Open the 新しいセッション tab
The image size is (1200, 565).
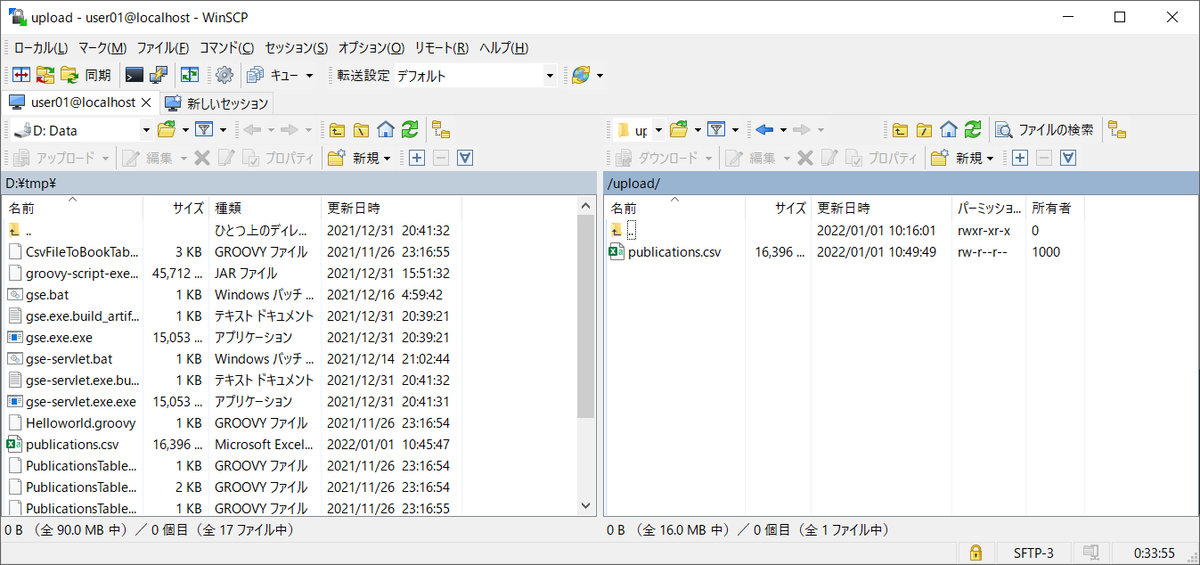pos(217,103)
